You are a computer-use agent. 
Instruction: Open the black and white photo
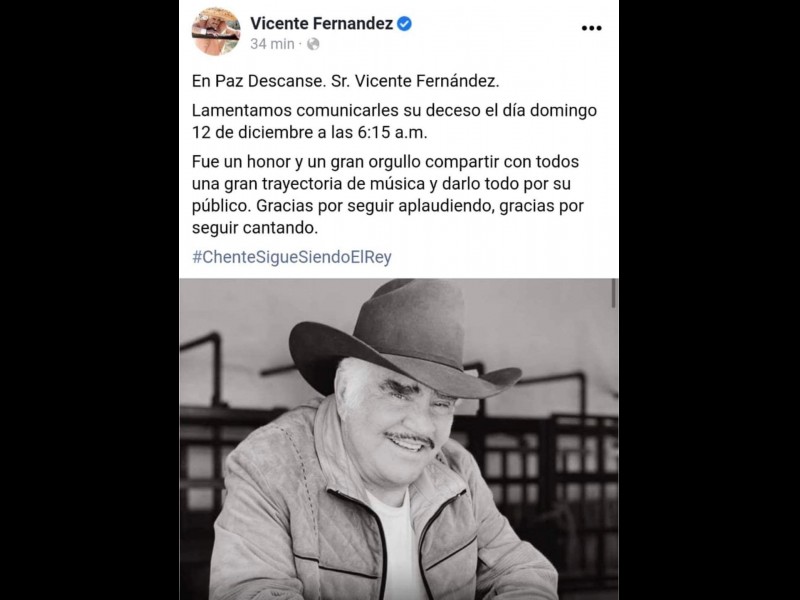(x=399, y=439)
